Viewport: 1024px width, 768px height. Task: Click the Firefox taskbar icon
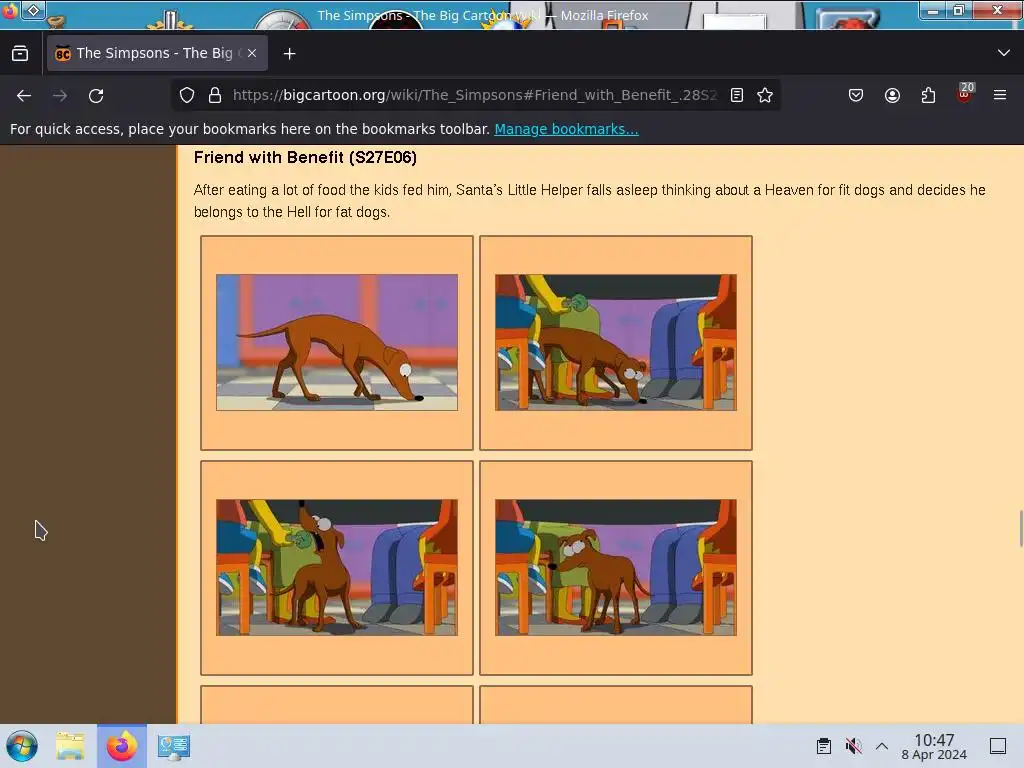pyautogui.click(x=122, y=746)
